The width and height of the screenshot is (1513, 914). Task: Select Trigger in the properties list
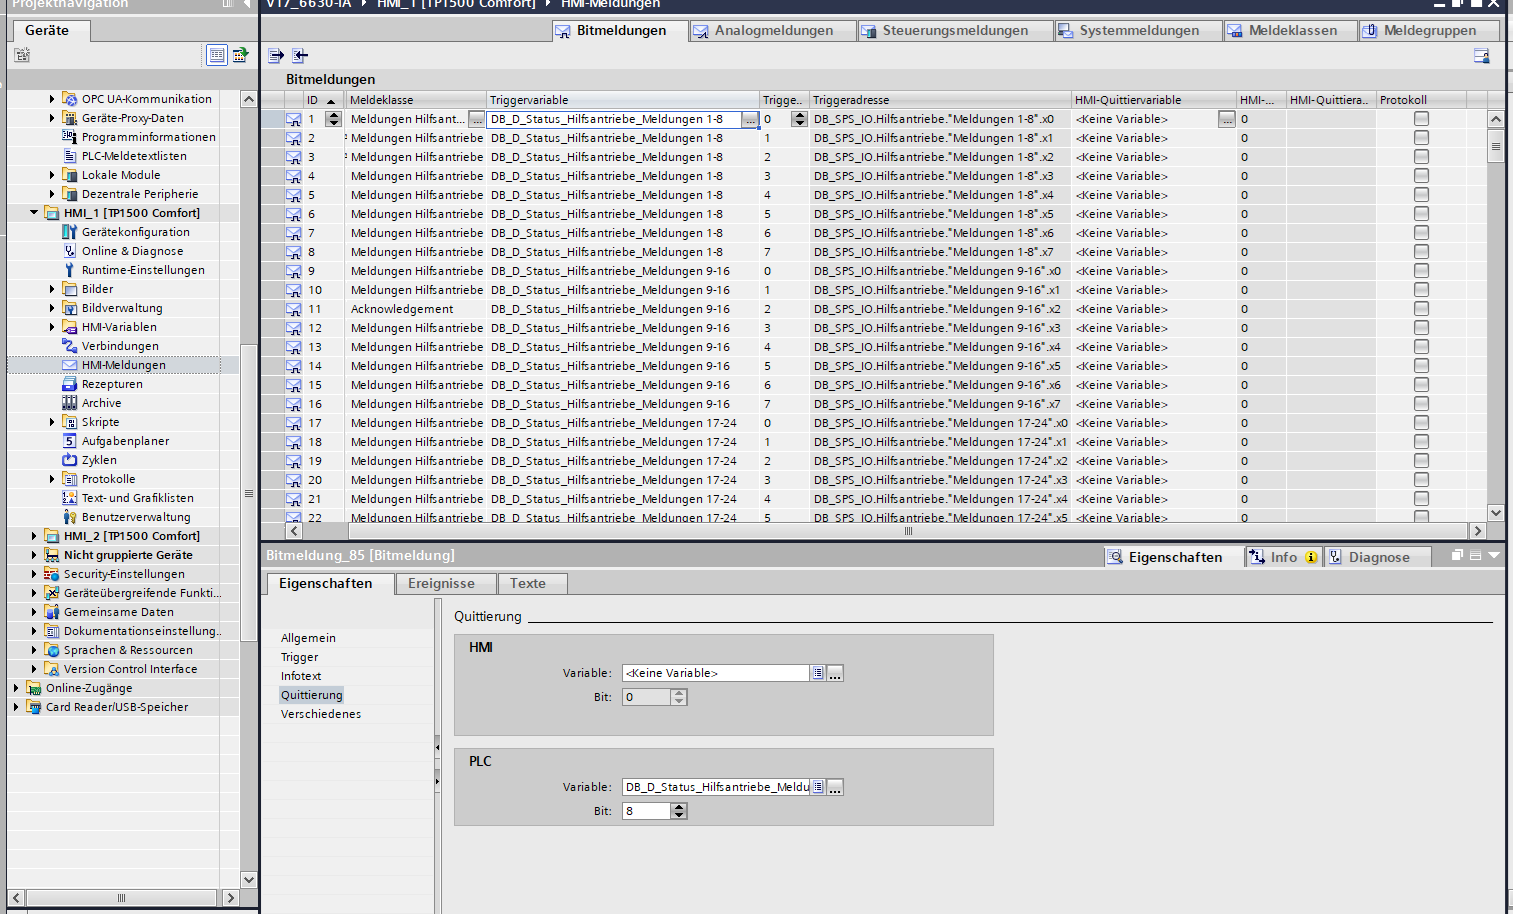tap(299, 657)
